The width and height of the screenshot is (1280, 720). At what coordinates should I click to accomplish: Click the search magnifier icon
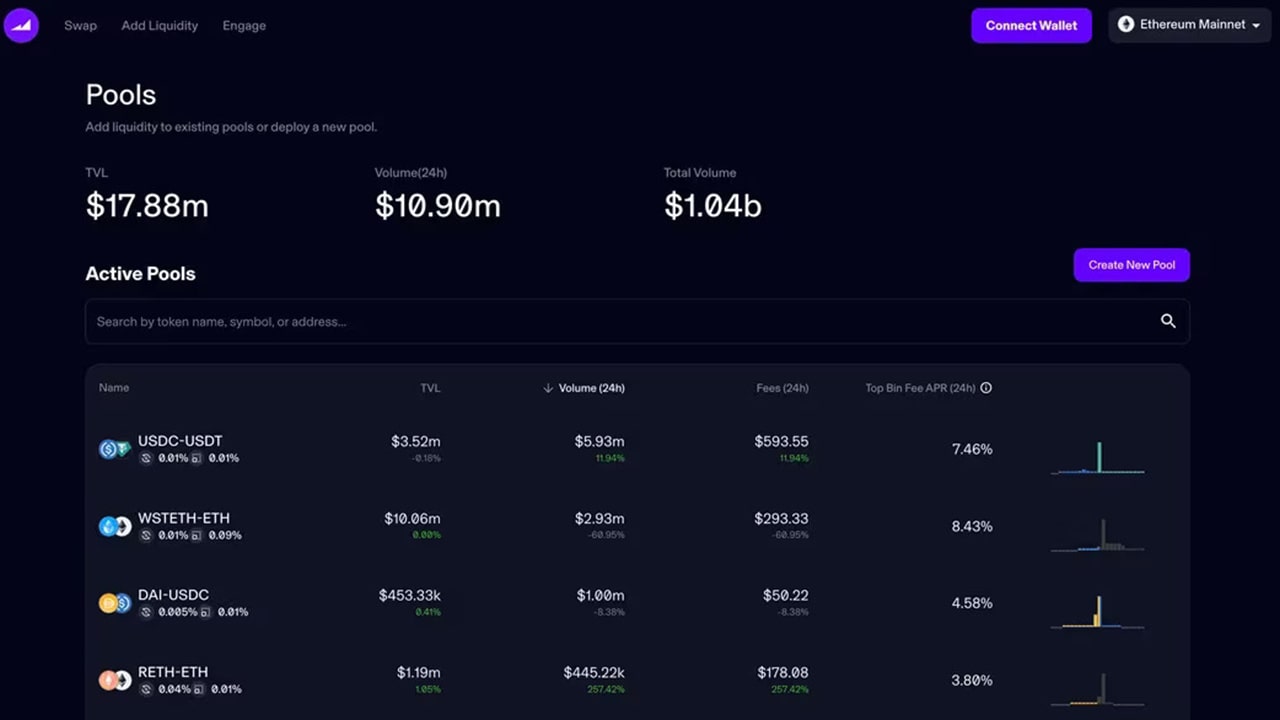tap(1168, 321)
